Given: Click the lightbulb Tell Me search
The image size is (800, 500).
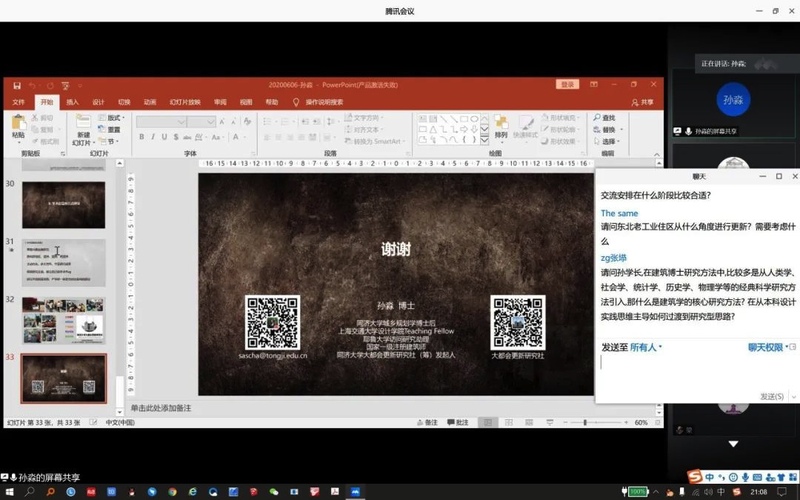Looking at the screenshot, I should (296, 102).
